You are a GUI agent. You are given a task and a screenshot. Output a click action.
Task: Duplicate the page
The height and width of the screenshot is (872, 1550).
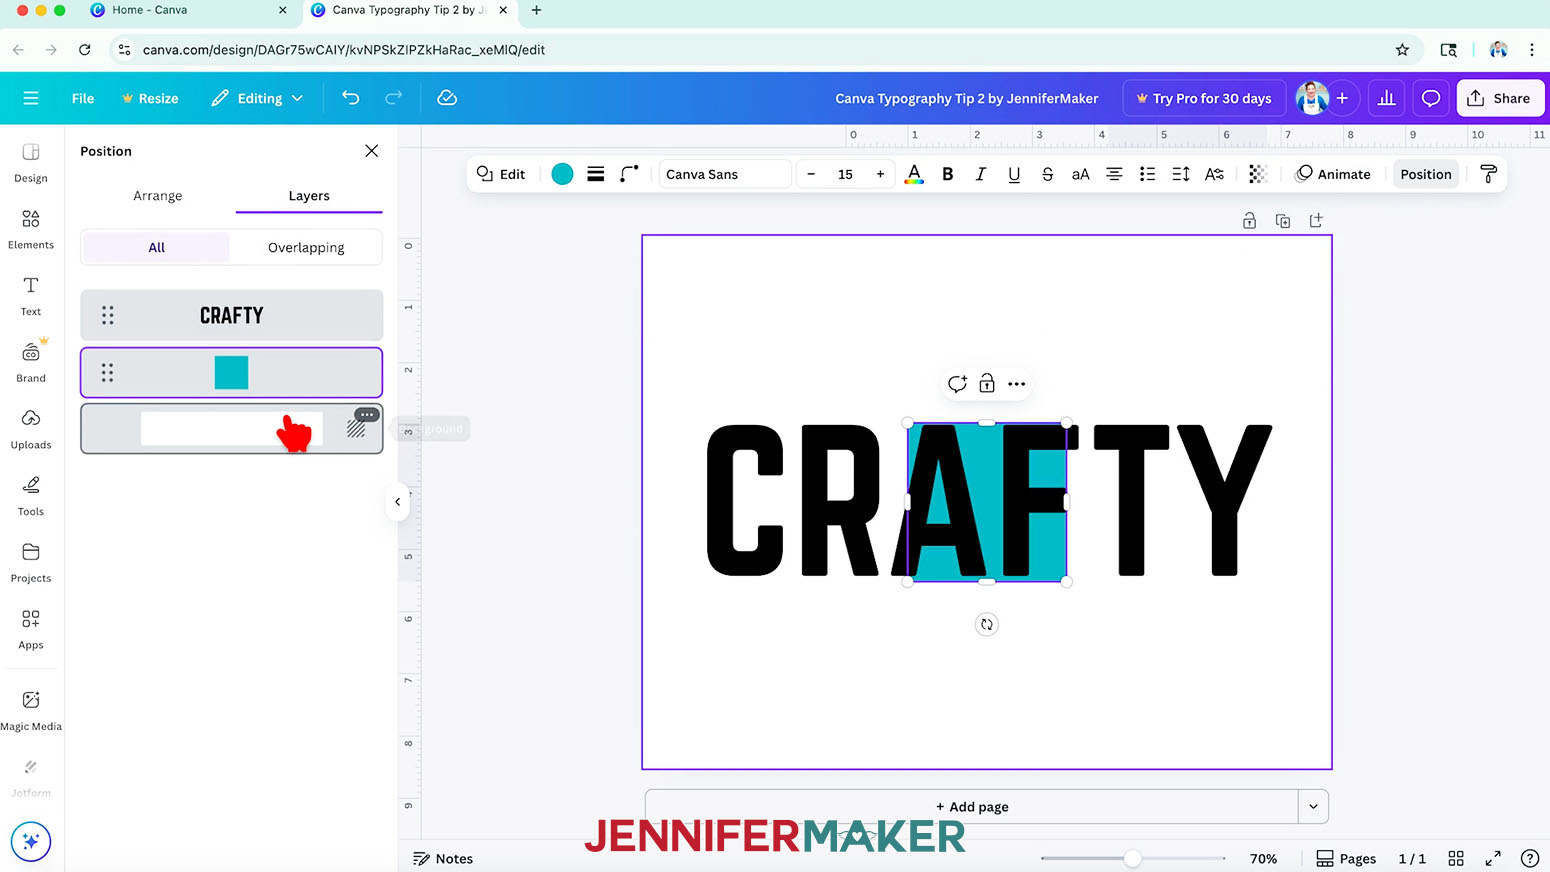1283,221
